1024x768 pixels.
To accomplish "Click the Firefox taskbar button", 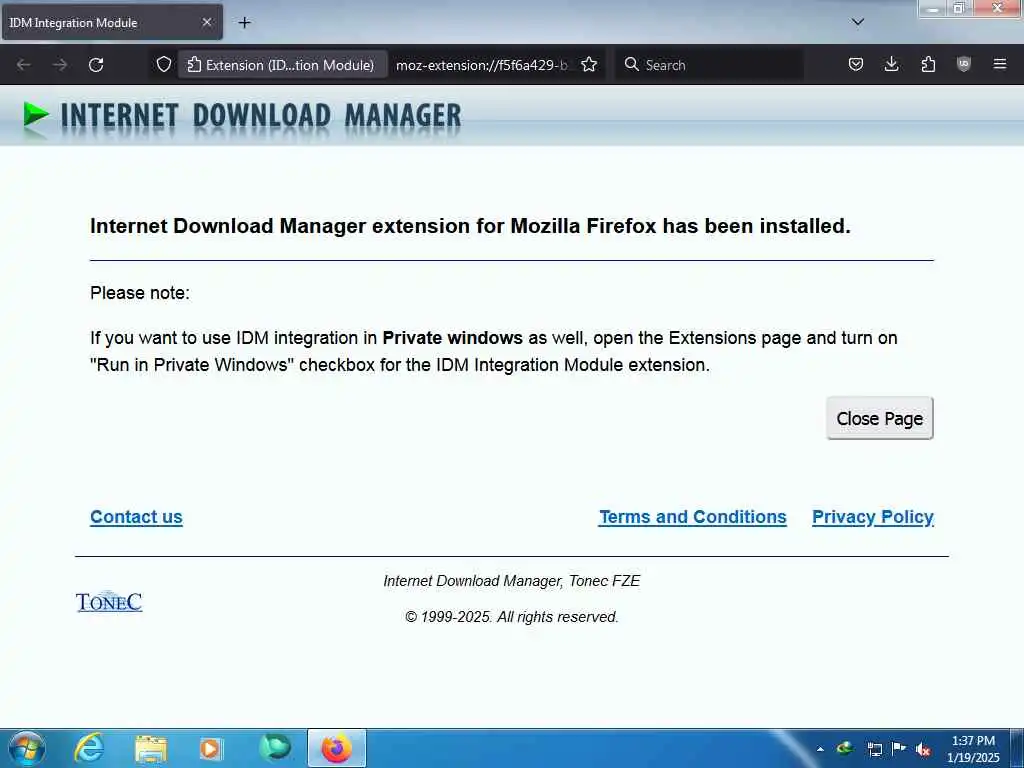I will click(x=336, y=749).
